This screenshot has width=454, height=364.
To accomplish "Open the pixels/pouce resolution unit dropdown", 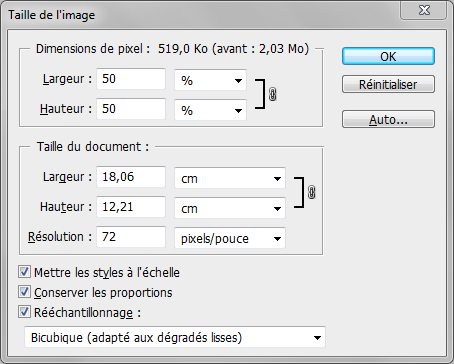I will [230, 238].
